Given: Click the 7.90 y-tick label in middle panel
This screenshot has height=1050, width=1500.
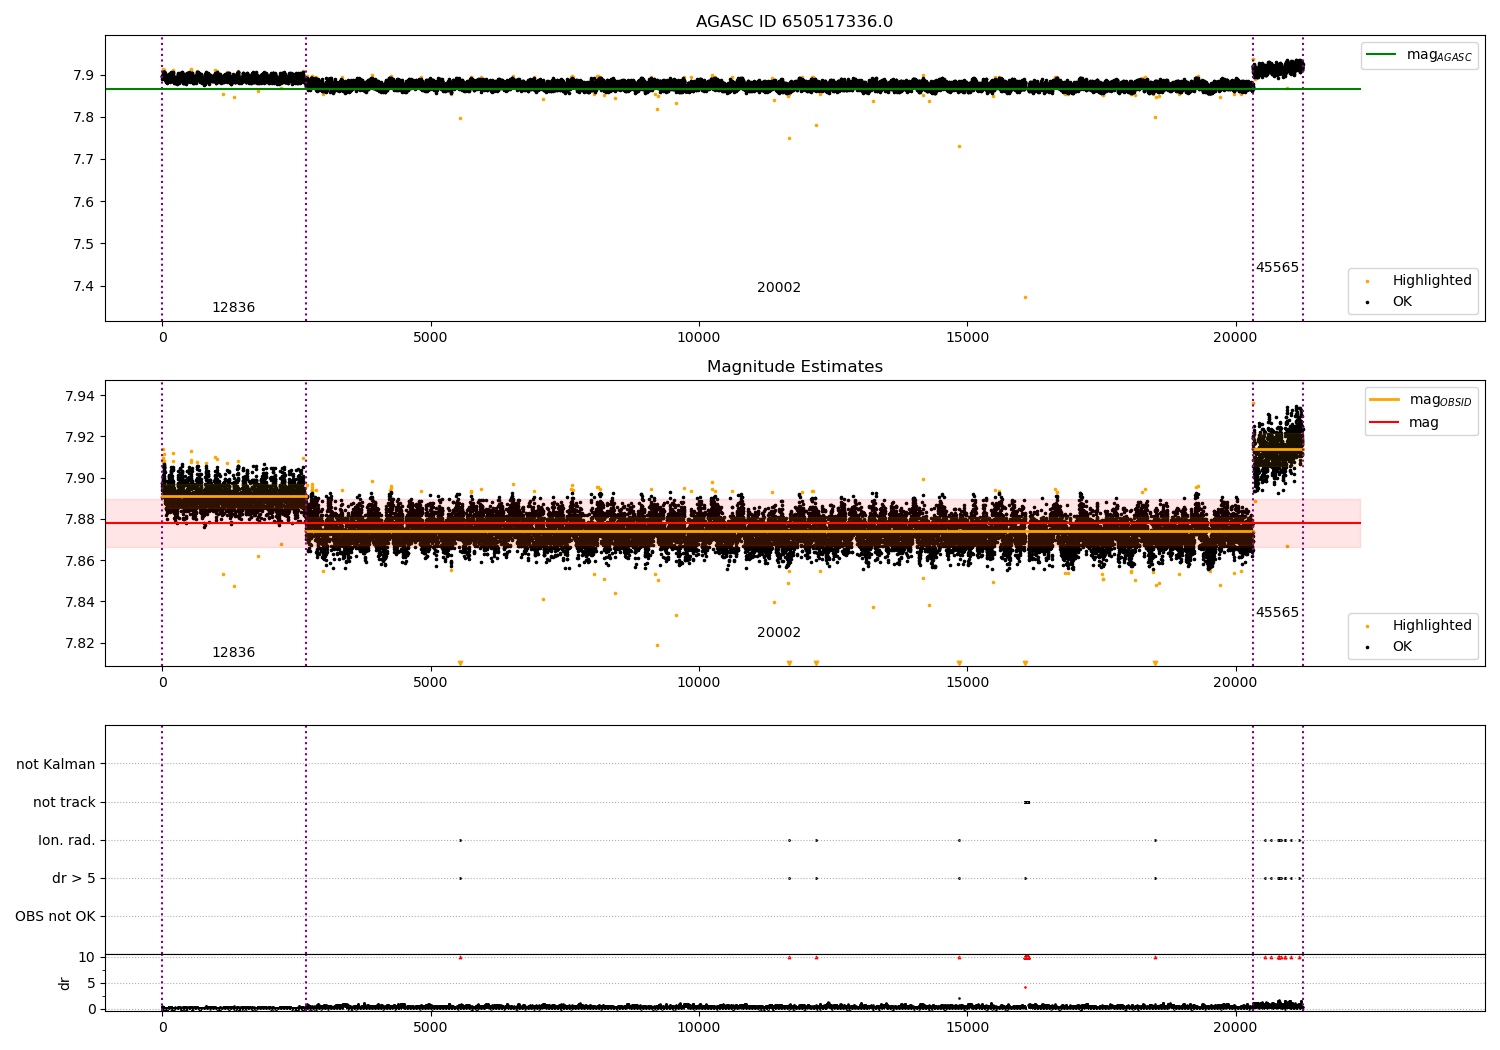Looking at the screenshot, I should 81,478.
